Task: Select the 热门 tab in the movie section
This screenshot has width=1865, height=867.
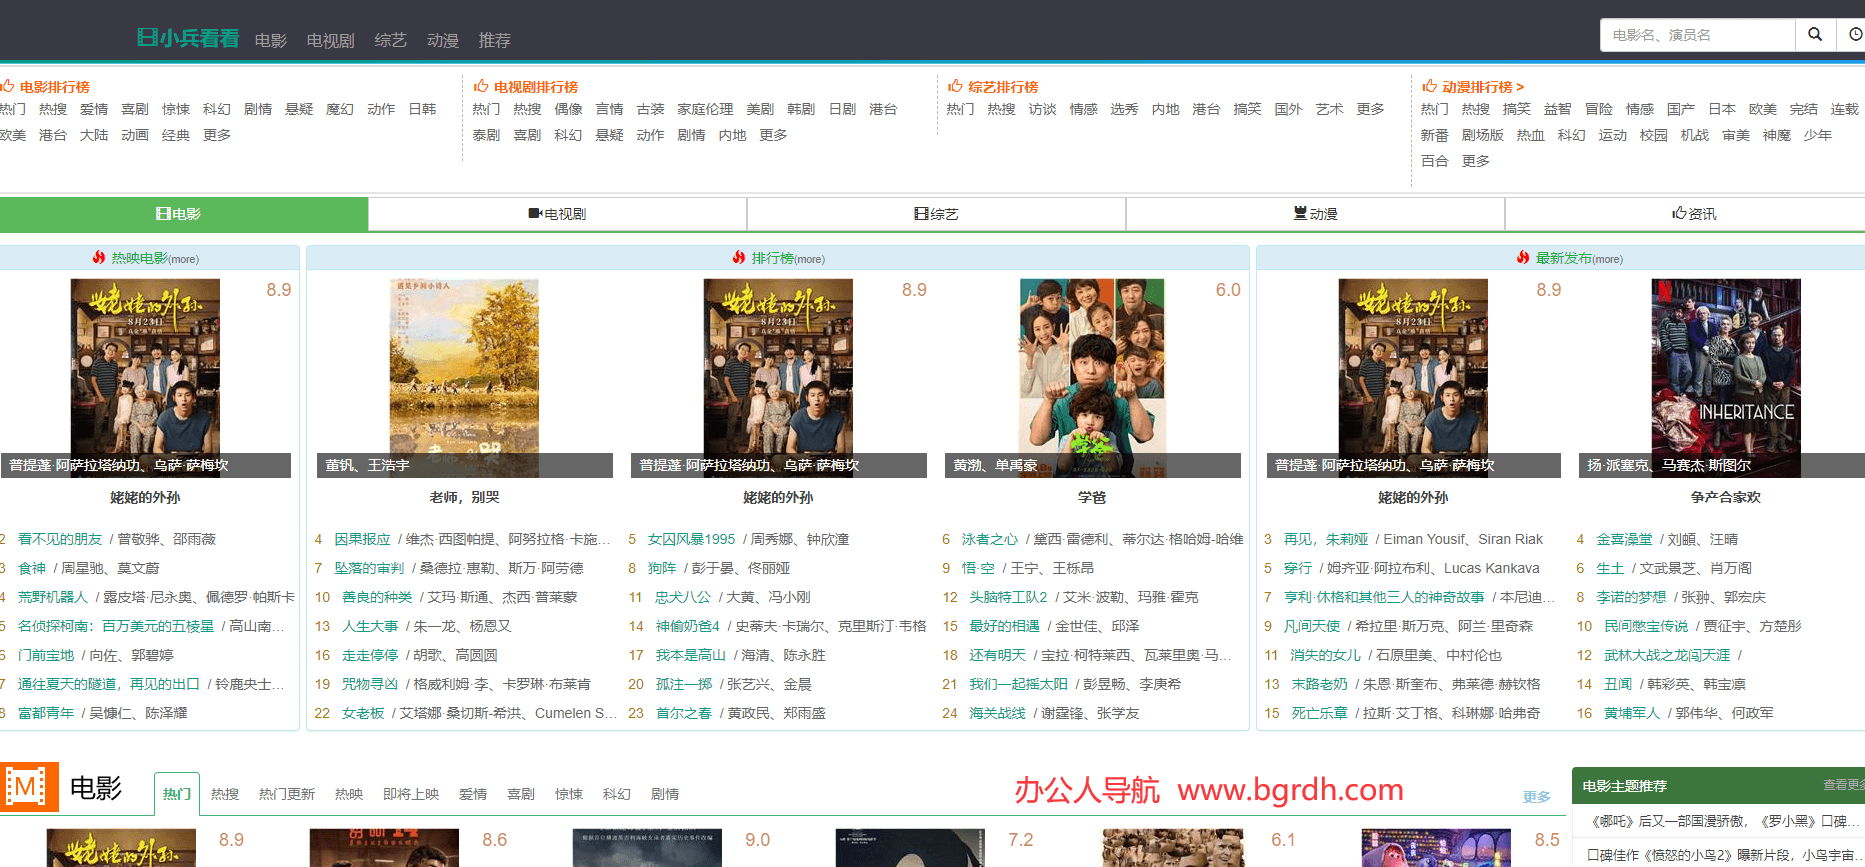Action: coord(177,794)
